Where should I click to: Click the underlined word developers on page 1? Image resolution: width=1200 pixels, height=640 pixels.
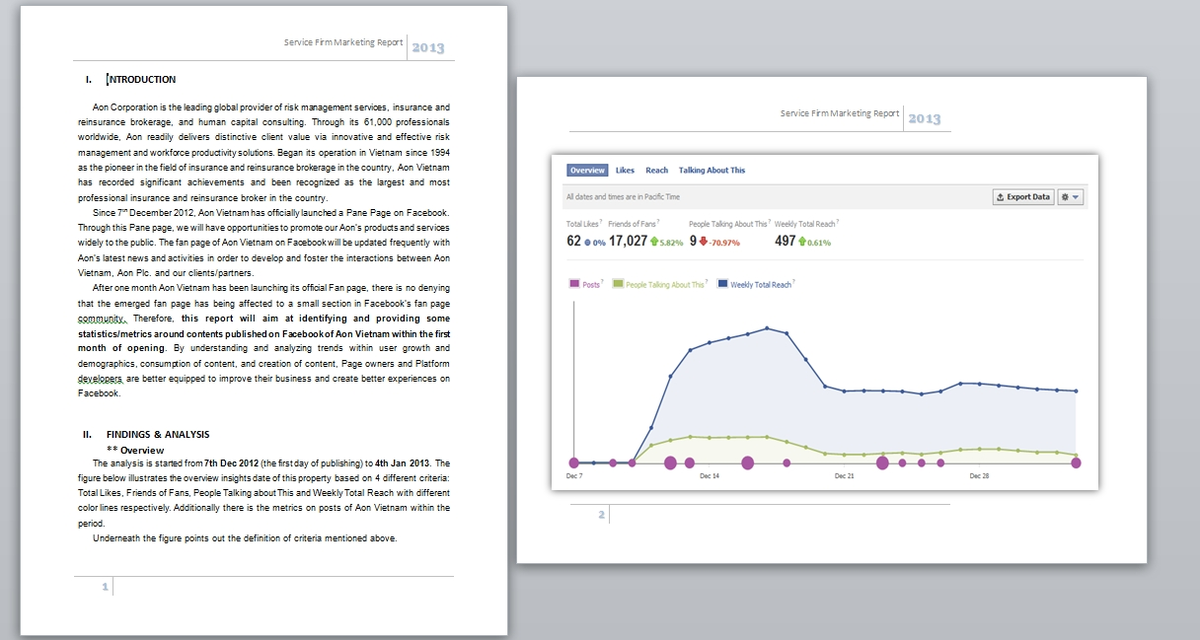[x=102, y=379]
